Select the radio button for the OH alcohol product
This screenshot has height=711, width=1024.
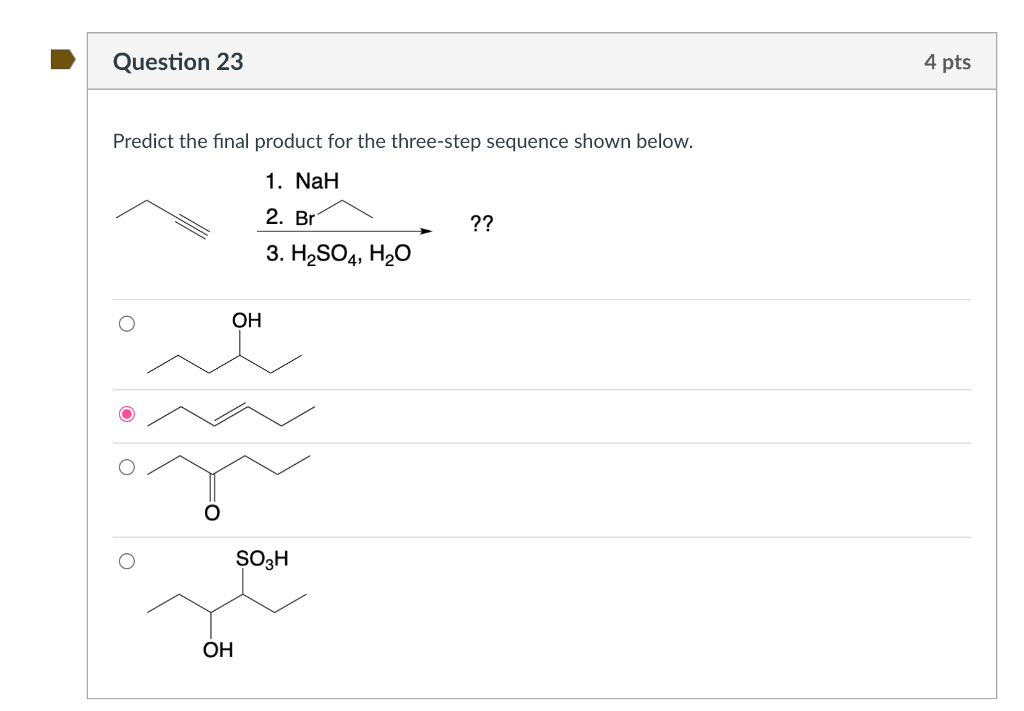[x=127, y=322]
